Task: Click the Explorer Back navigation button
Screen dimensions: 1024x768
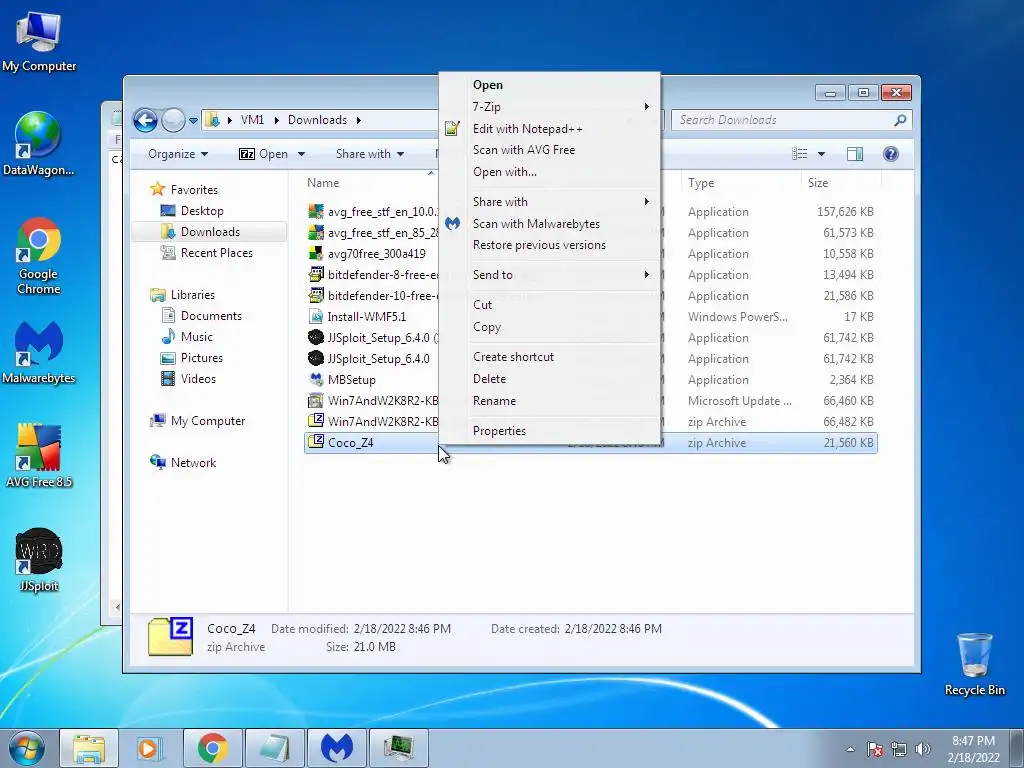Action: 145,120
